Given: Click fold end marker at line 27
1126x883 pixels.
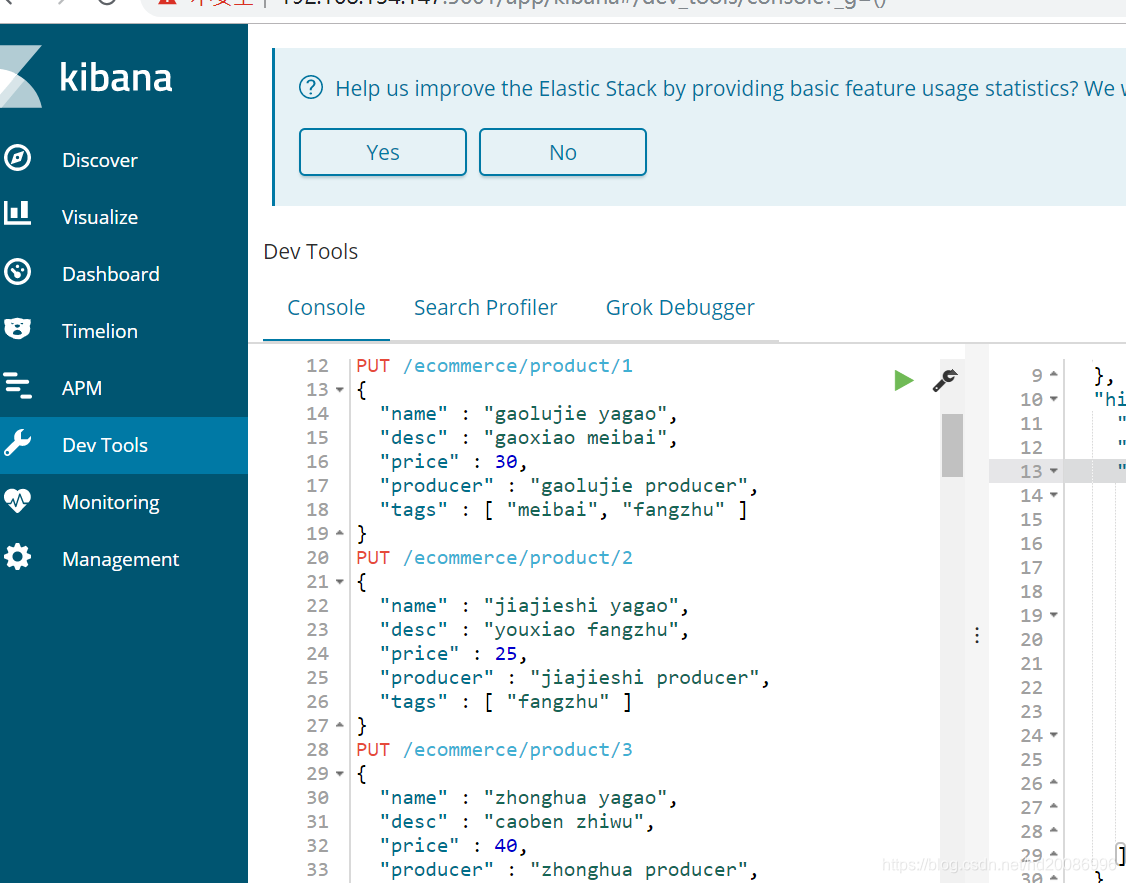Looking at the screenshot, I should click(x=340, y=725).
